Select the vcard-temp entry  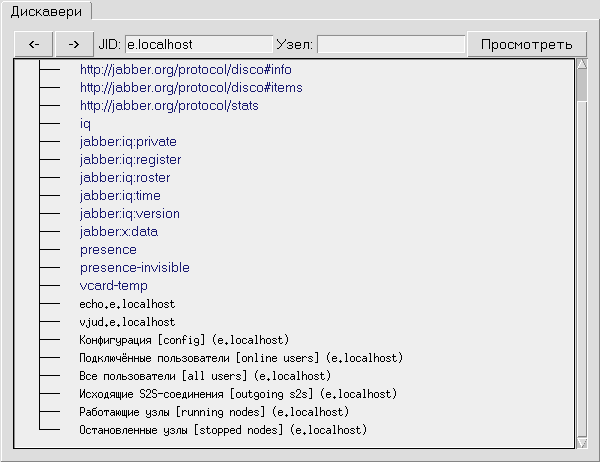114,286
